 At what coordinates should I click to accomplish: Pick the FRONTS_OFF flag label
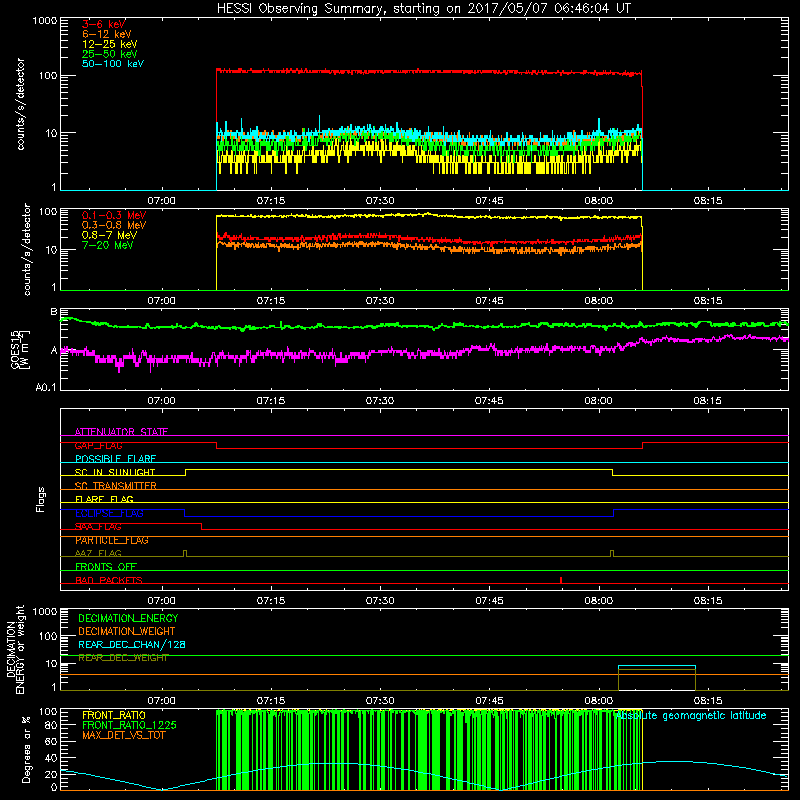click(106, 567)
